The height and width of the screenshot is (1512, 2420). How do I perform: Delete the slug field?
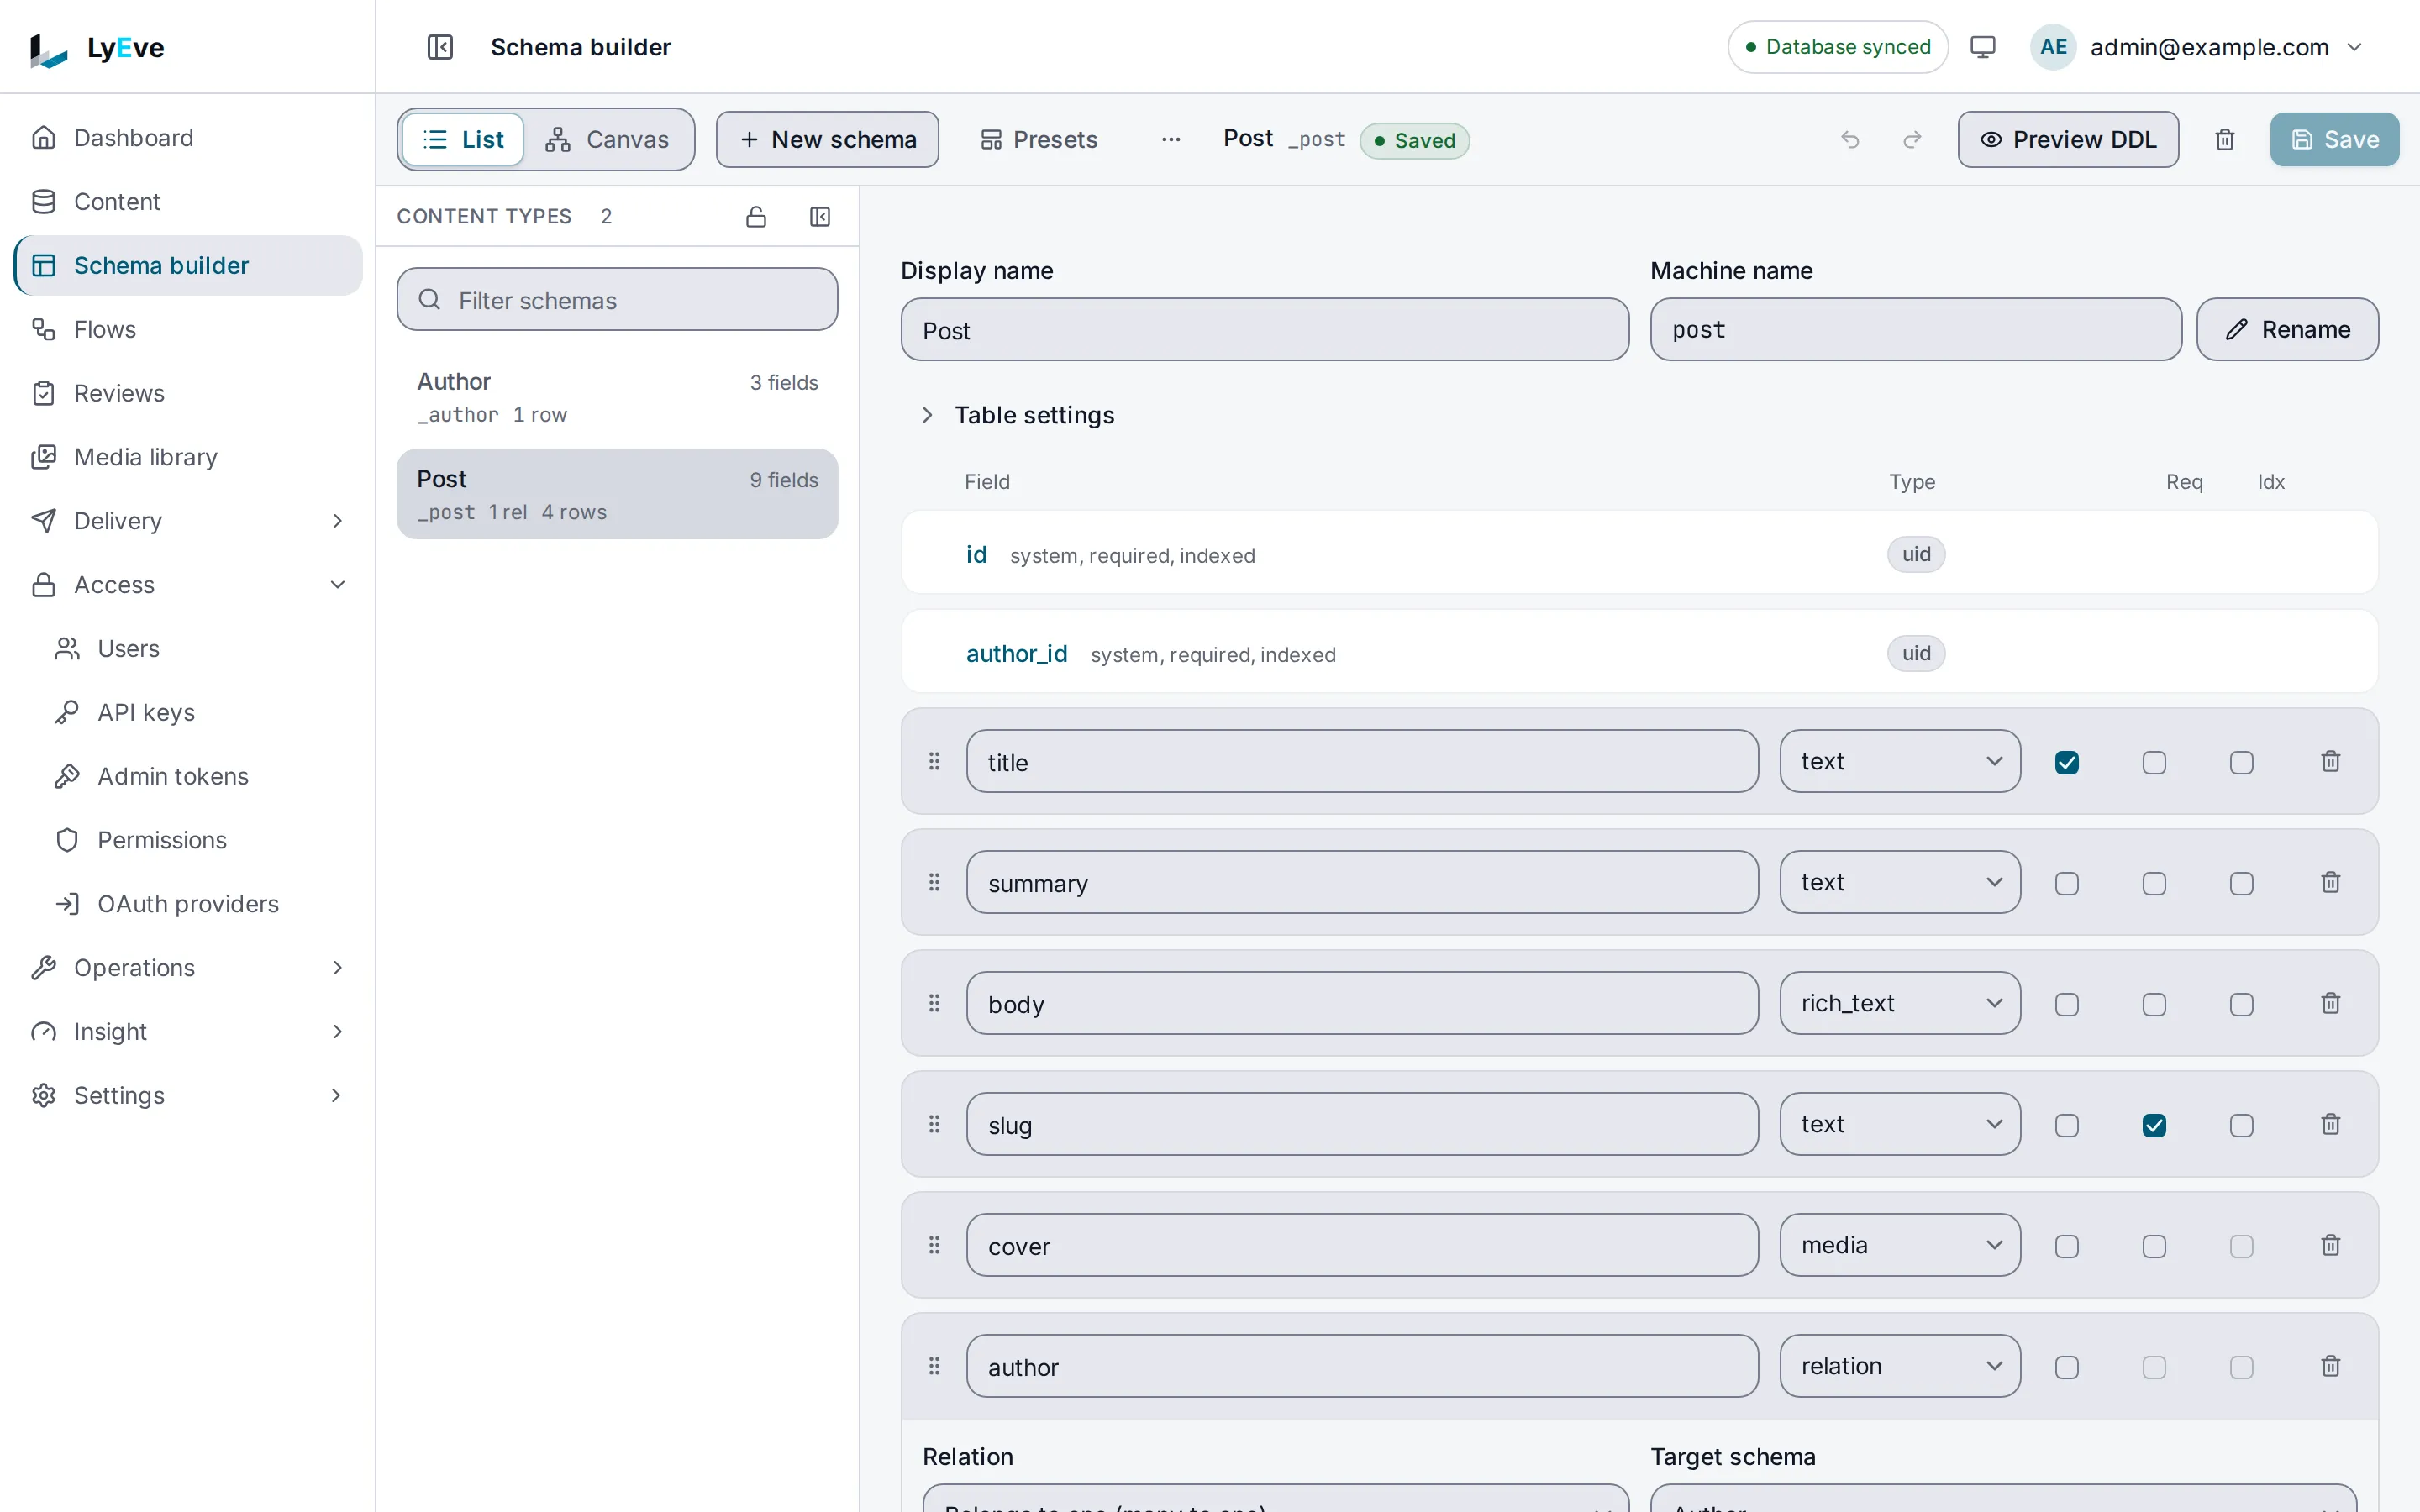point(2330,1124)
